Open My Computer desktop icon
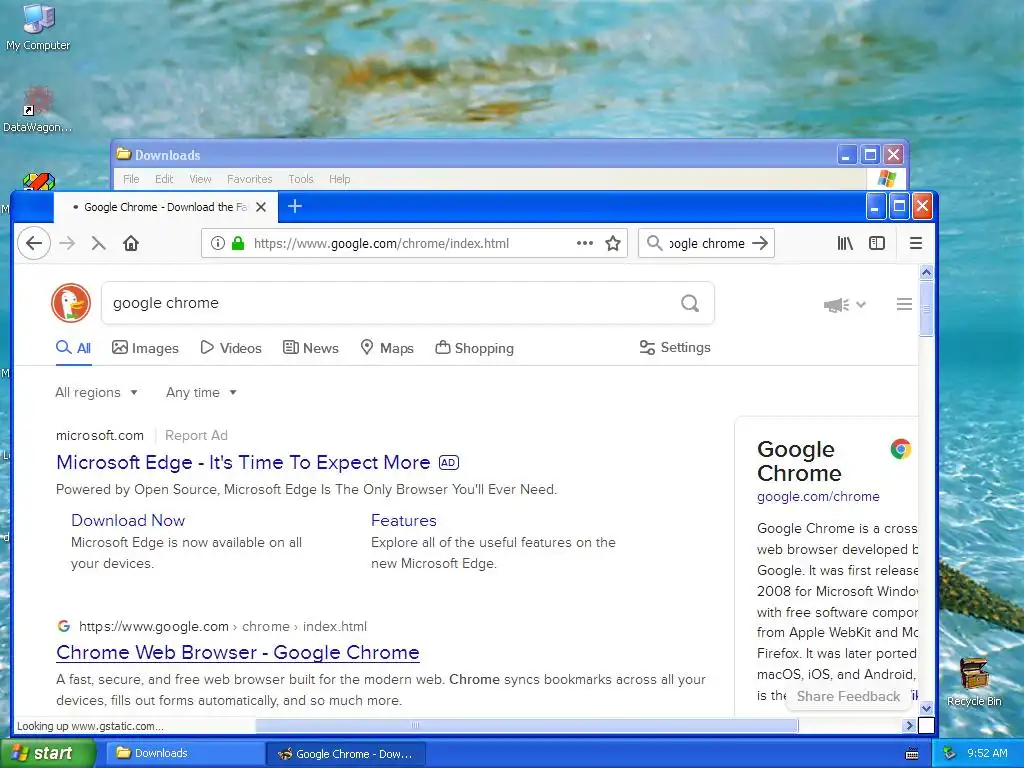 coord(38,27)
